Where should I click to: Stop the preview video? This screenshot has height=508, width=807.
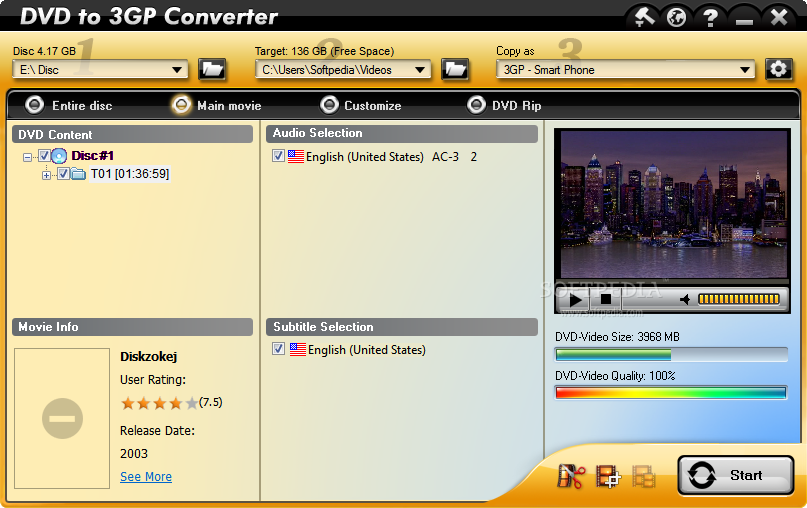(606, 299)
